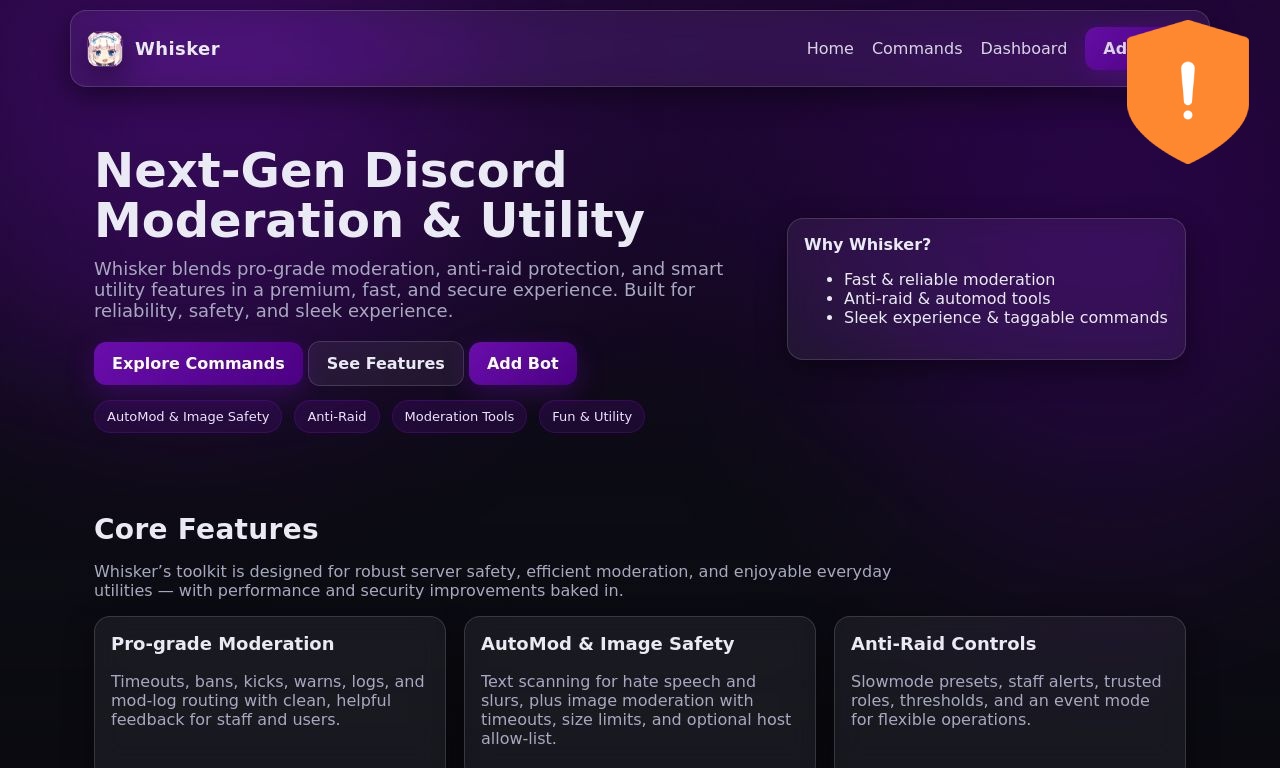Click the hero paragraph starting 'Whisker blends pro-grade'
Screen dimensions: 1280x768
click(x=409, y=290)
